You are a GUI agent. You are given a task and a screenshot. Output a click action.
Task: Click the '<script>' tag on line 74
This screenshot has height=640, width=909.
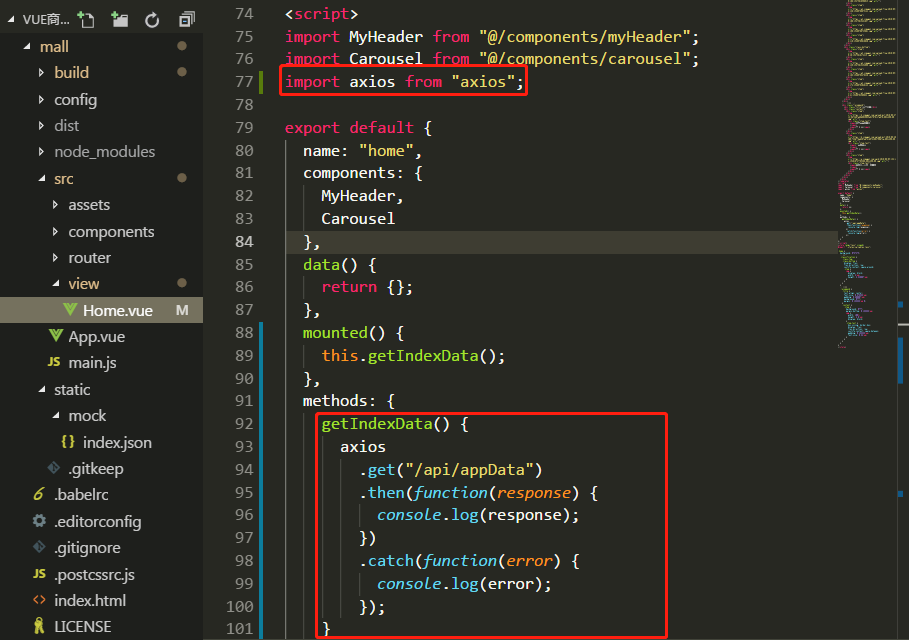[321, 14]
